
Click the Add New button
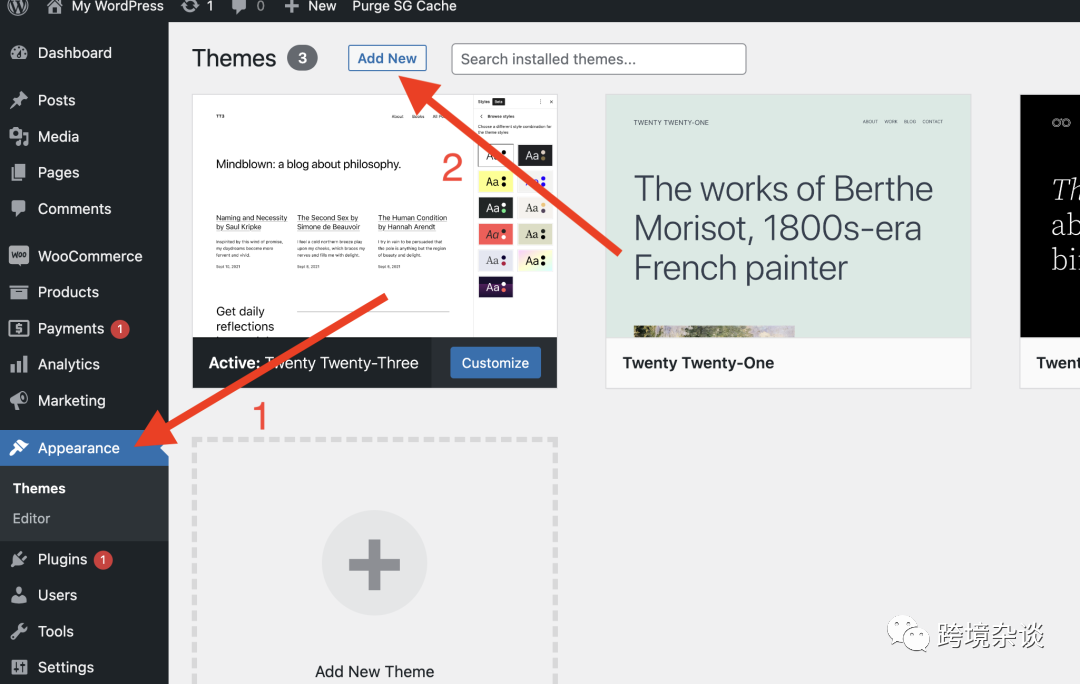pyautogui.click(x=387, y=58)
